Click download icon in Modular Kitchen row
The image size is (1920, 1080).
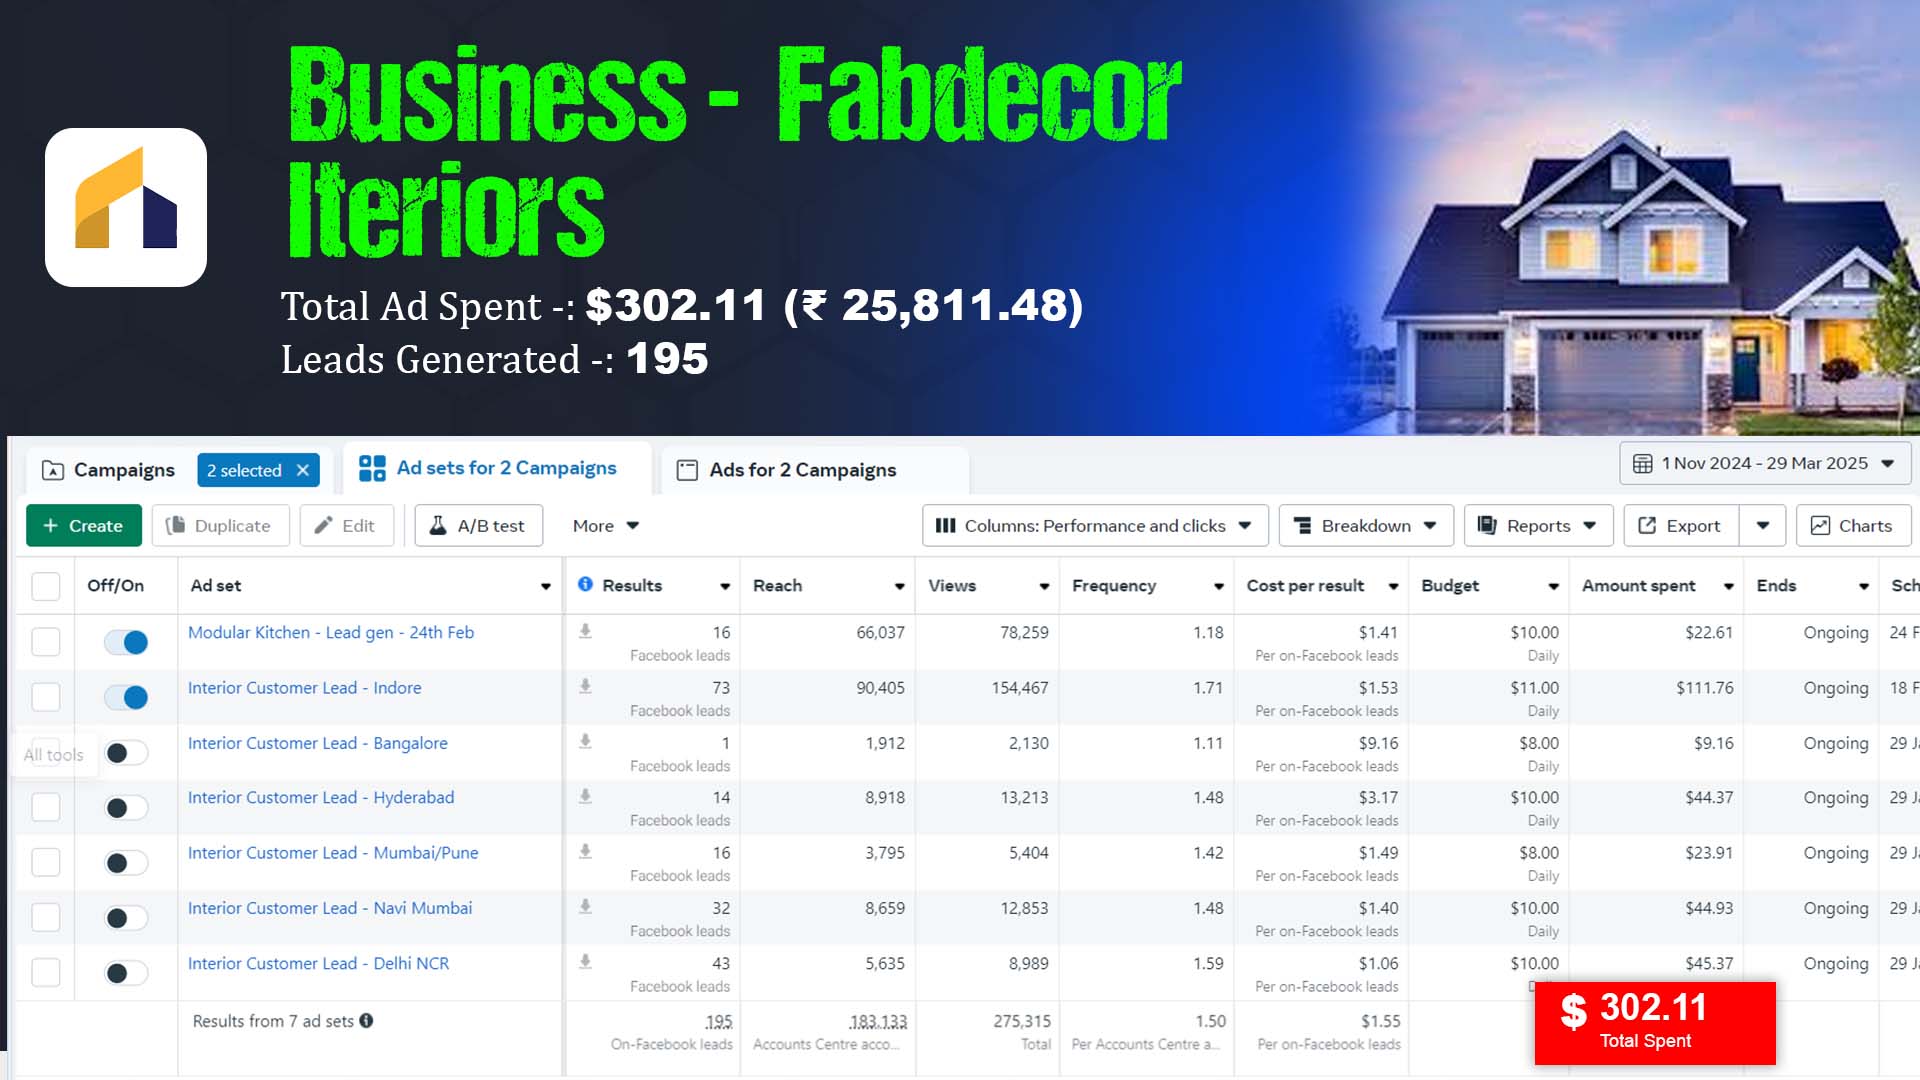point(585,631)
